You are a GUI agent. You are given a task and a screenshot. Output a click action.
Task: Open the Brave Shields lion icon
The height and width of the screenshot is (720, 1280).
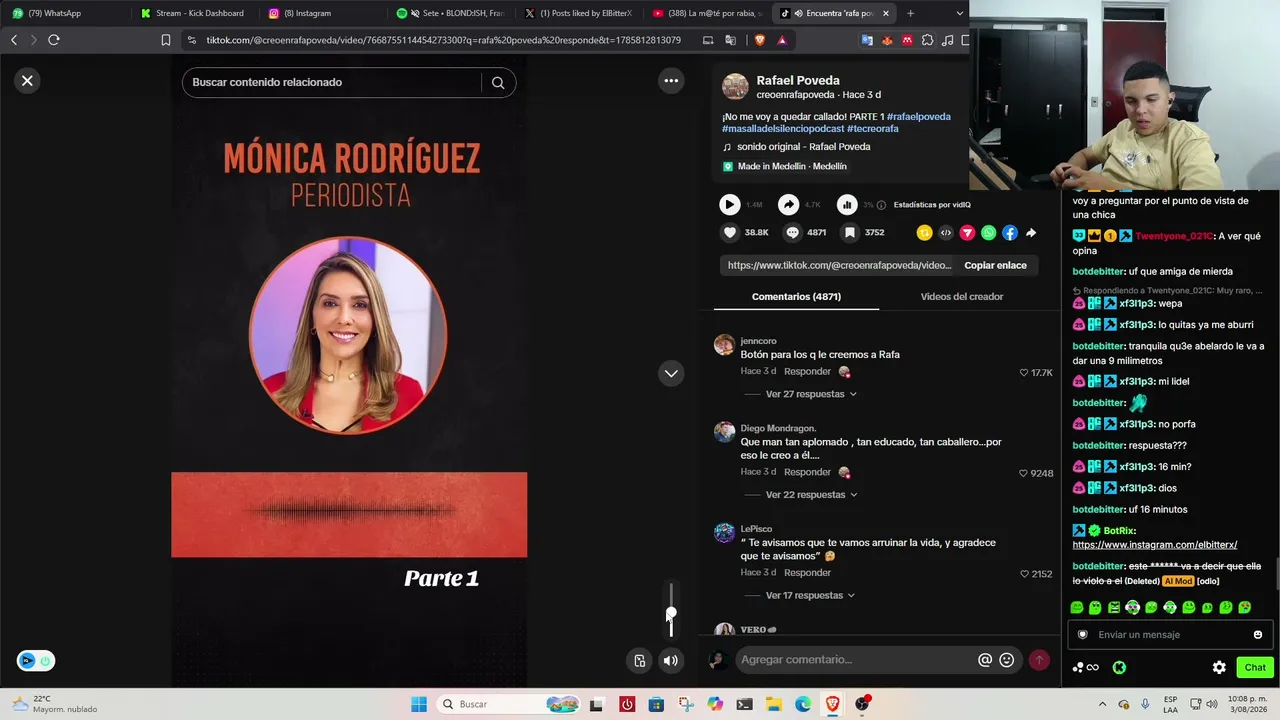758,40
